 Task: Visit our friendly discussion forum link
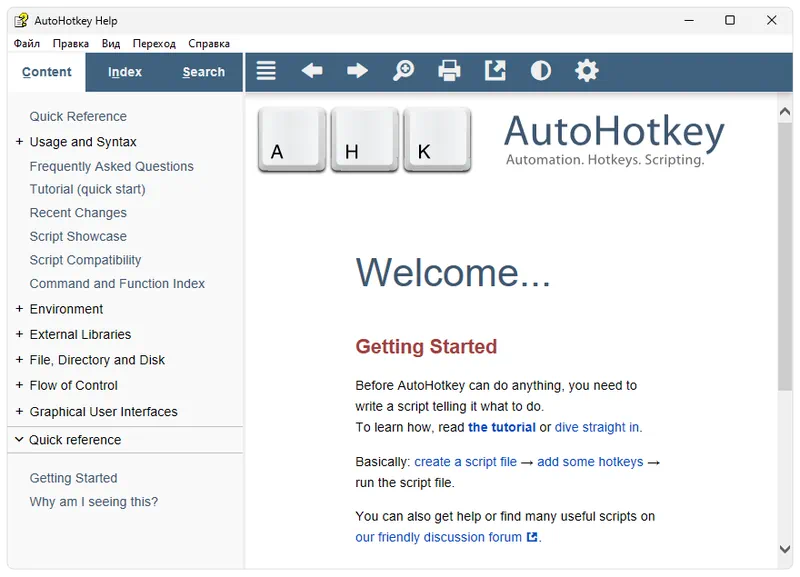(438, 537)
